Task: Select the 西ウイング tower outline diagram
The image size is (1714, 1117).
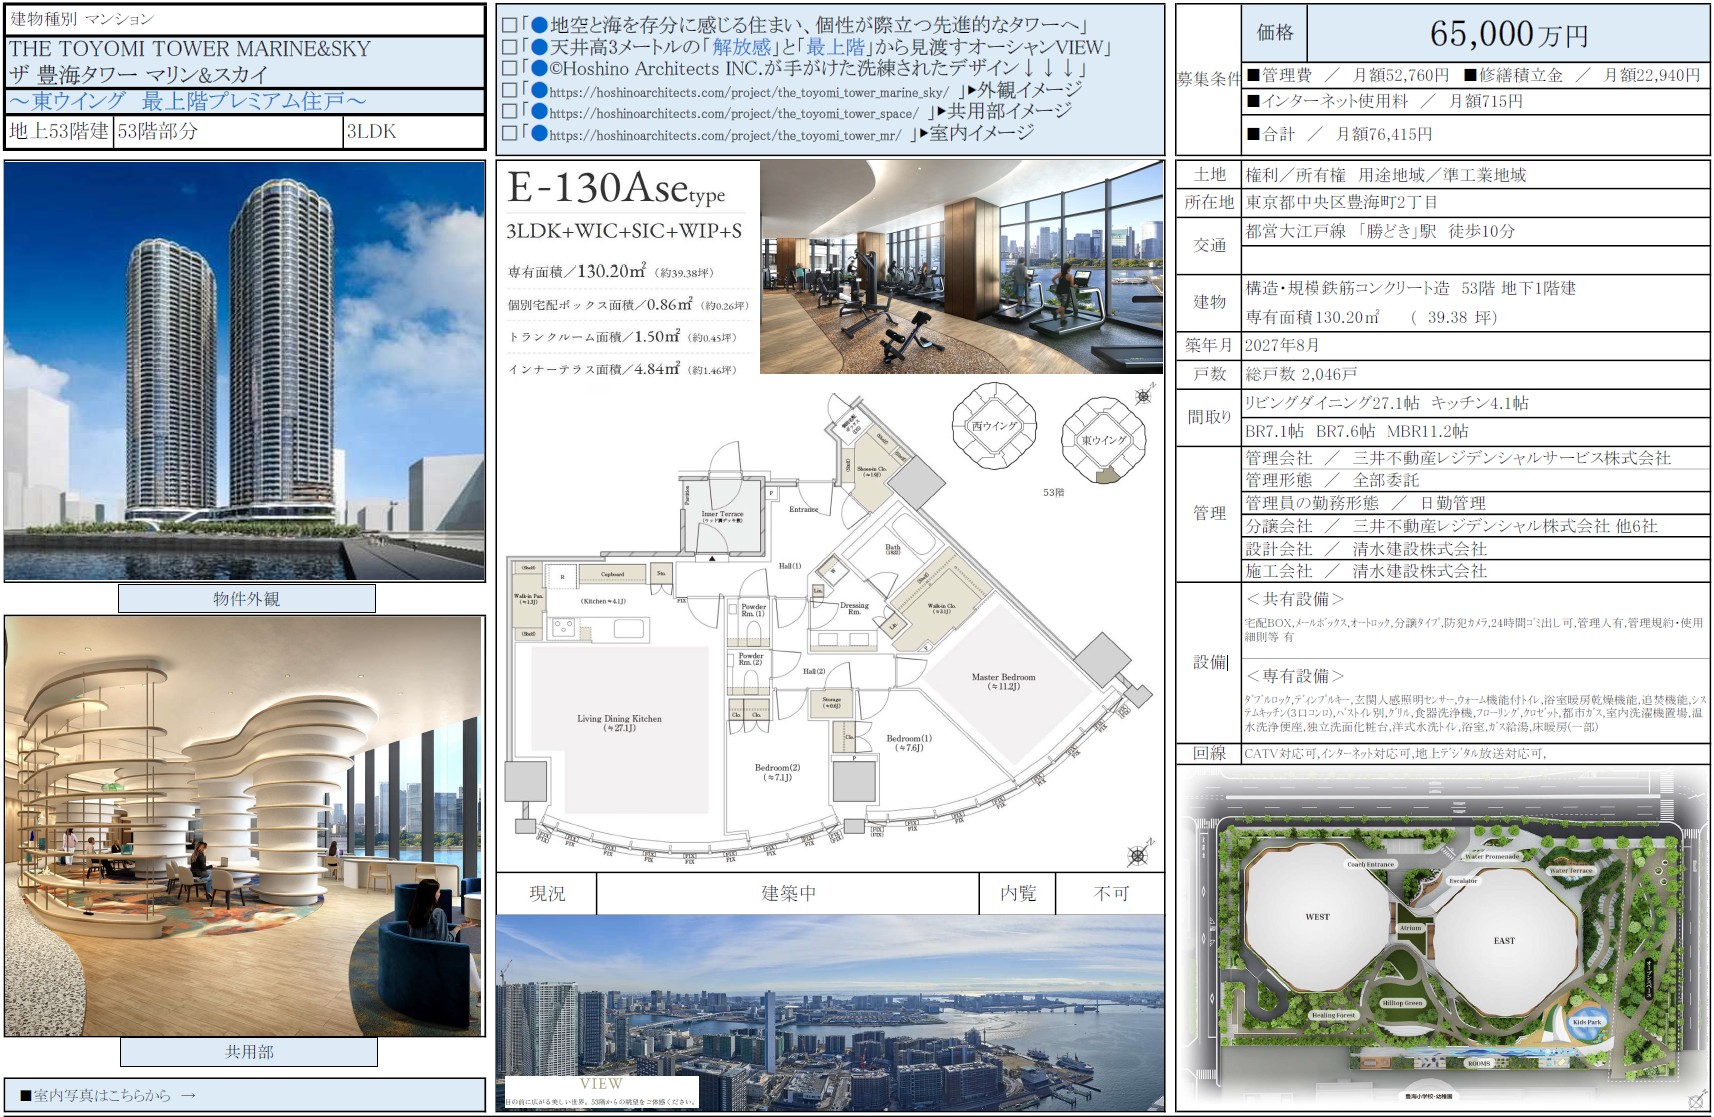Action: (x=993, y=426)
